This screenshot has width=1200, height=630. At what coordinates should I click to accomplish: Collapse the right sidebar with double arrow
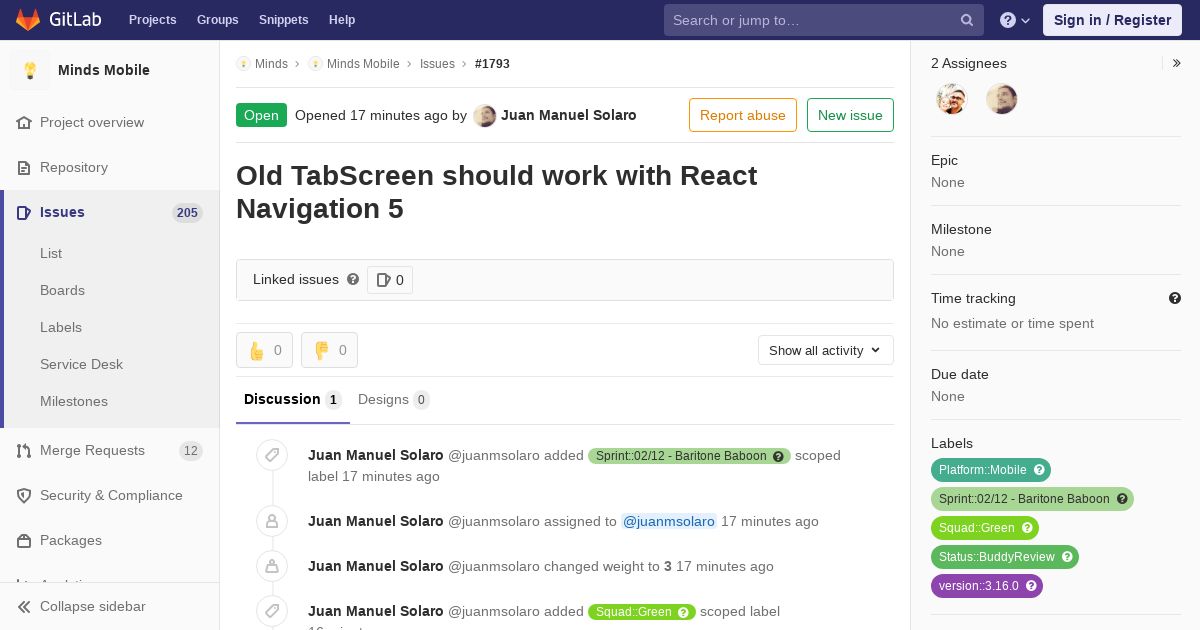pyautogui.click(x=1176, y=63)
